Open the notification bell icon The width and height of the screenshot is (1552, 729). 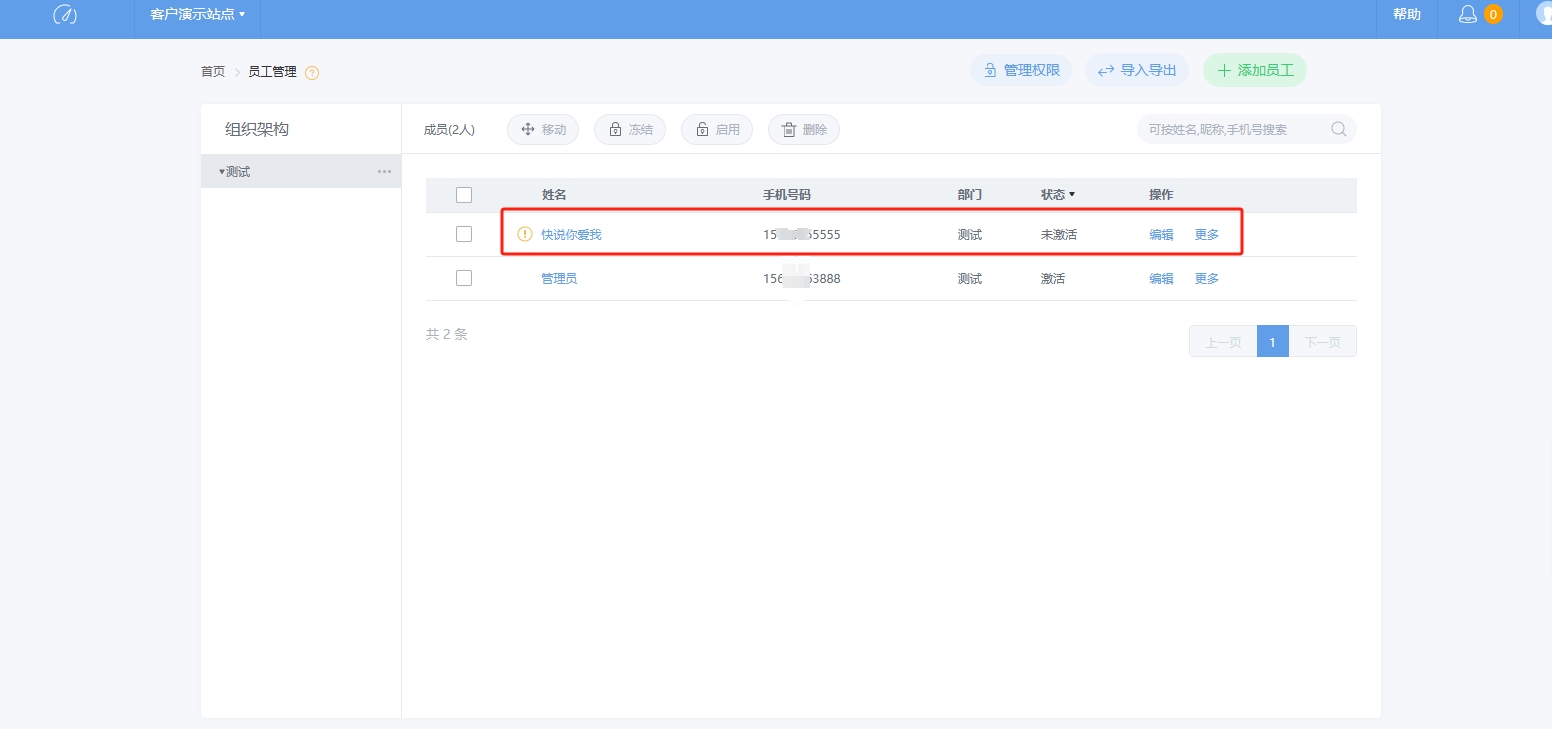[x=1468, y=15]
